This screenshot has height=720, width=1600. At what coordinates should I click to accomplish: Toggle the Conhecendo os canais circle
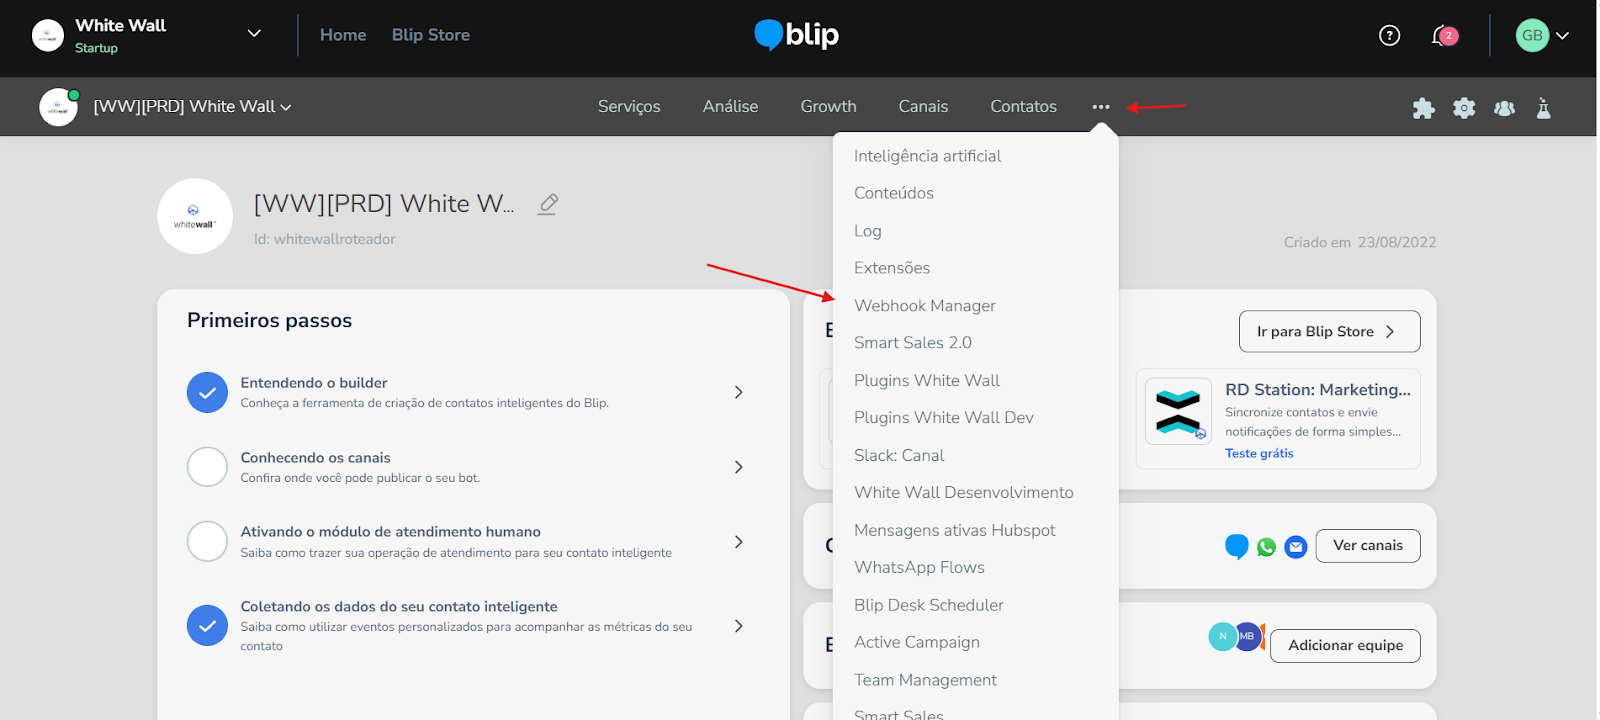pyautogui.click(x=207, y=467)
